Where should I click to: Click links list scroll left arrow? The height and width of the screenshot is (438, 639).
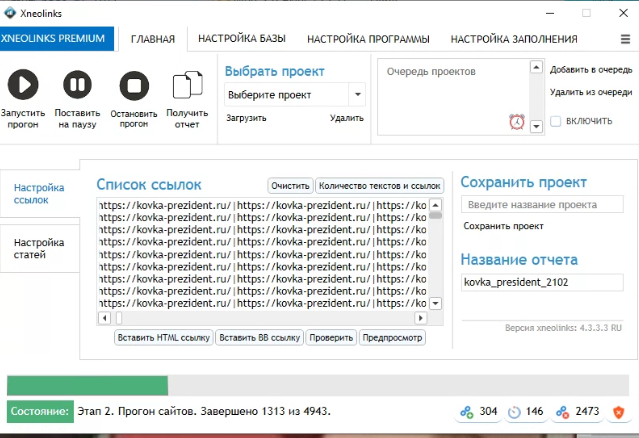104,318
